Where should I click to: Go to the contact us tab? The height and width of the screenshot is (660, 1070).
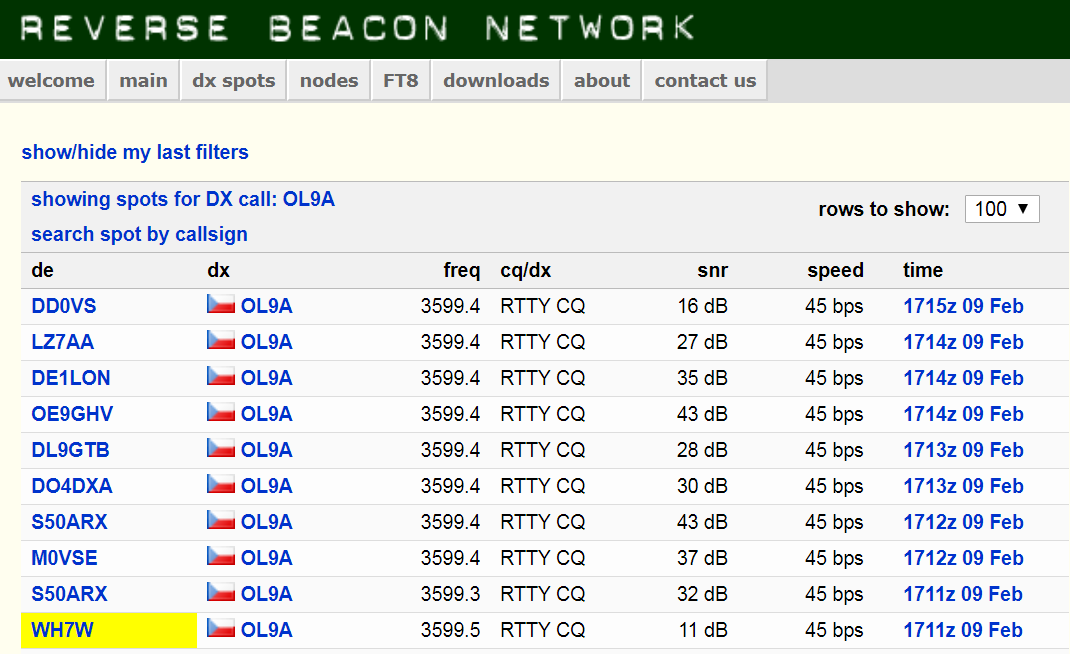706,81
